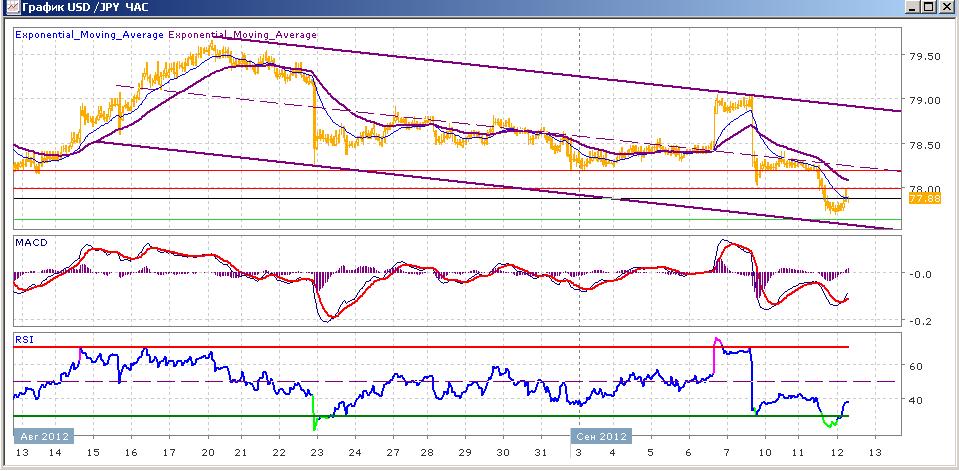Click the current price tag 77.88
Image resolution: width=959 pixels, height=471 pixels.
click(x=924, y=199)
